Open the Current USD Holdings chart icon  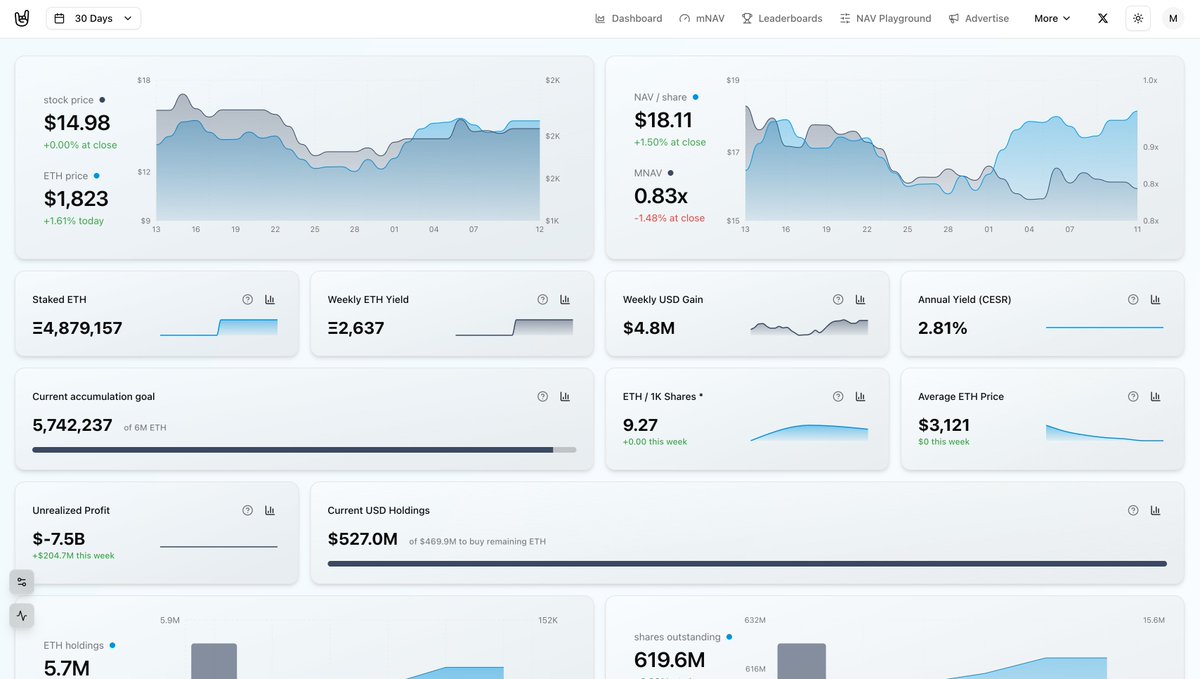(x=1155, y=510)
